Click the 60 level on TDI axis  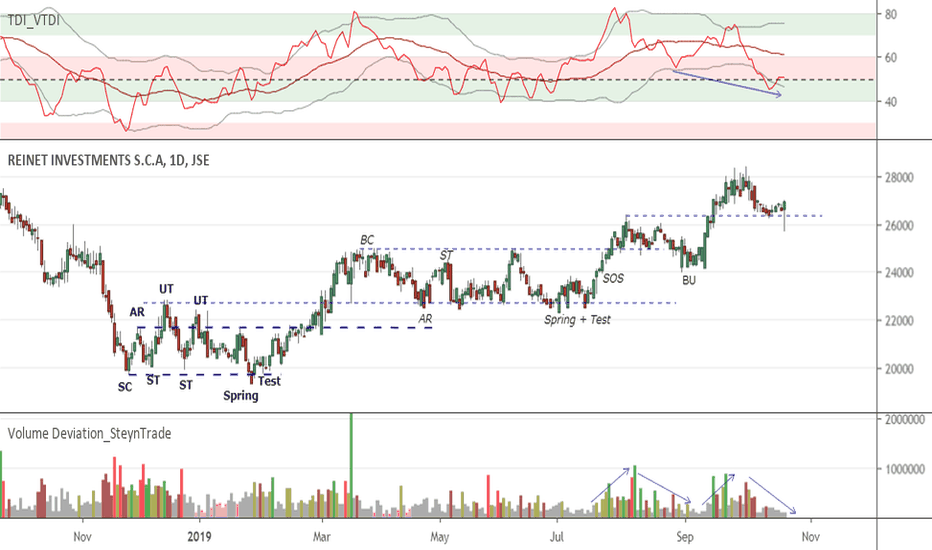click(x=891, y=58)
